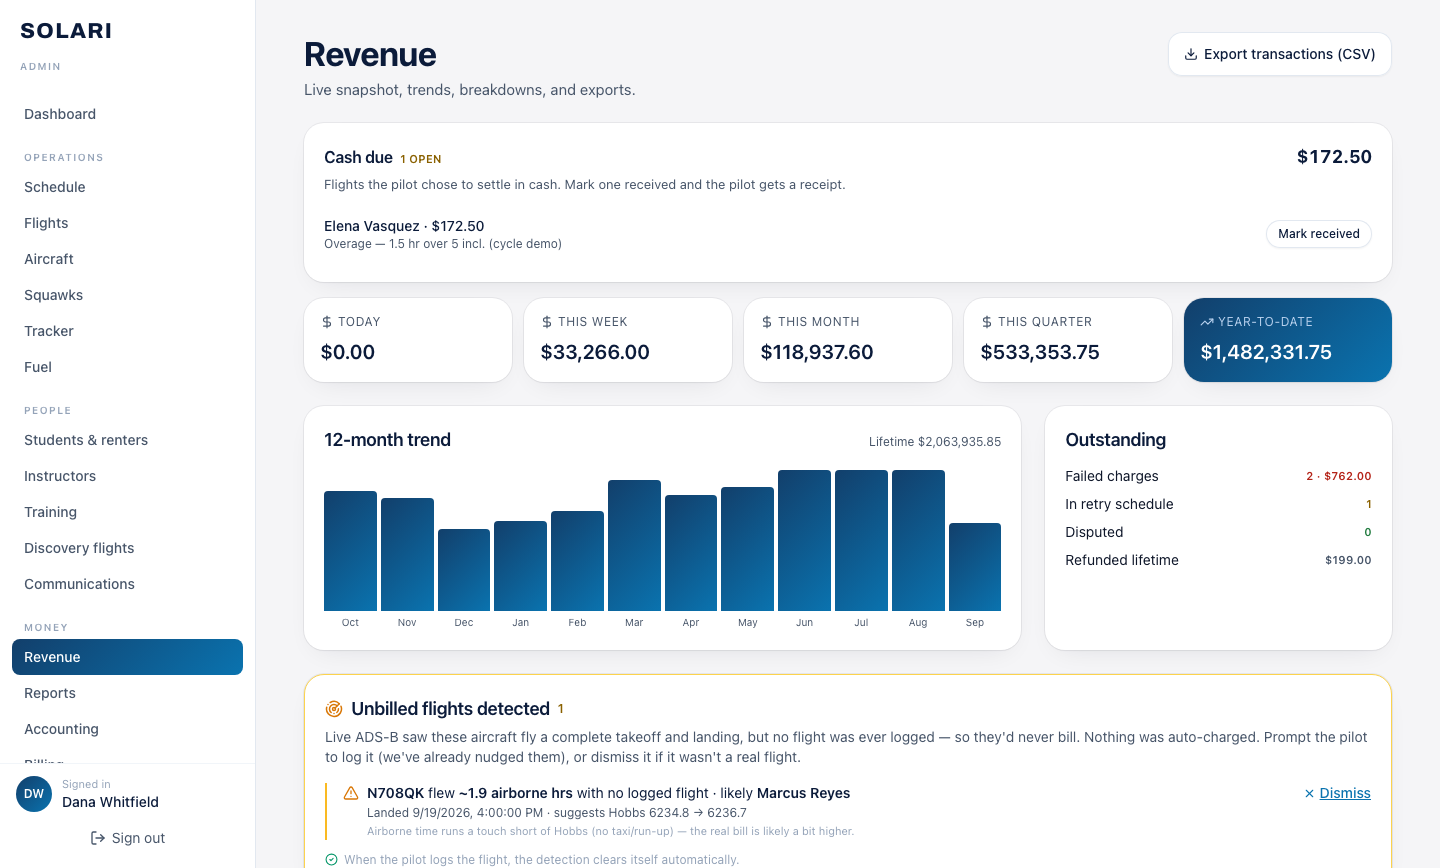Open Reports under Money
Screen dimensions: 1440x868
click(x=127, y=693)
